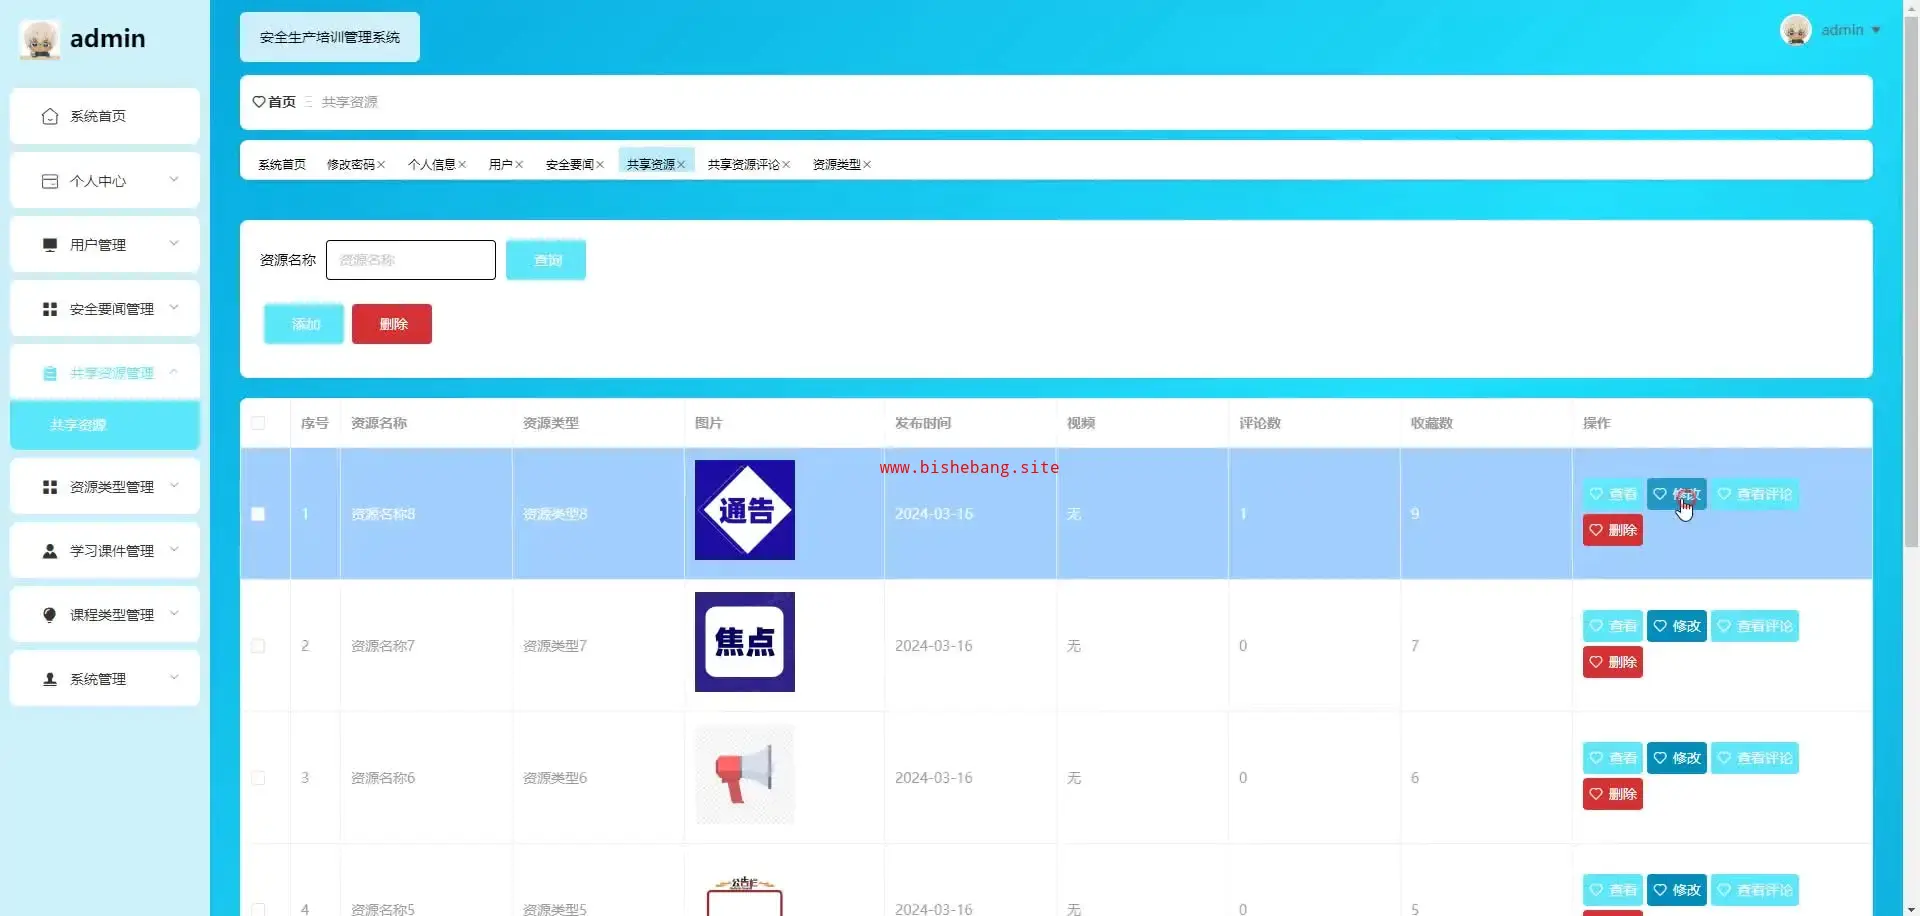Expand the 个人中心 menu chevron
The width and height of the screenshot is (1920, 916).
174,180
